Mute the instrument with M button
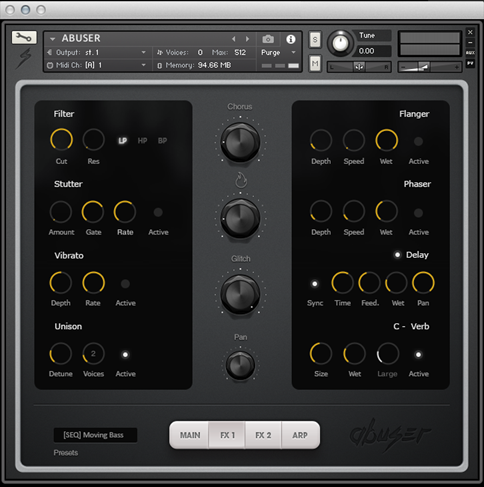Screen dimensions: 484x487 pos(315,63)
